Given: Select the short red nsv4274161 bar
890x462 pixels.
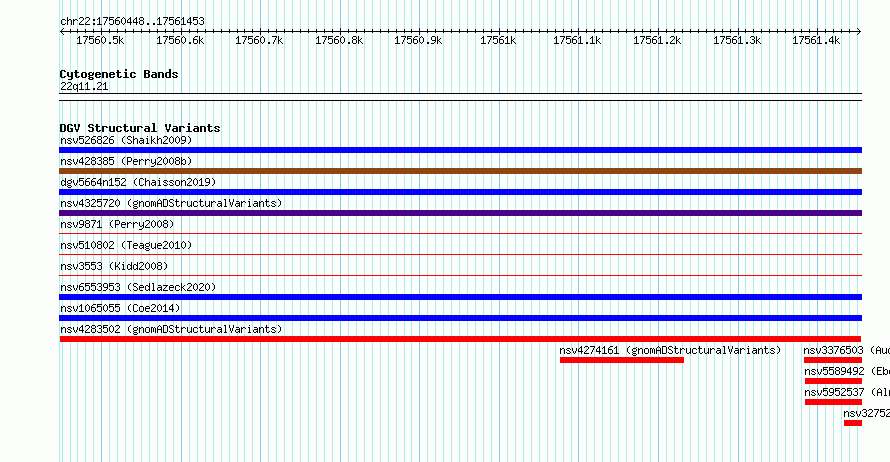Looking at the screenshot, I should point(622,360).
